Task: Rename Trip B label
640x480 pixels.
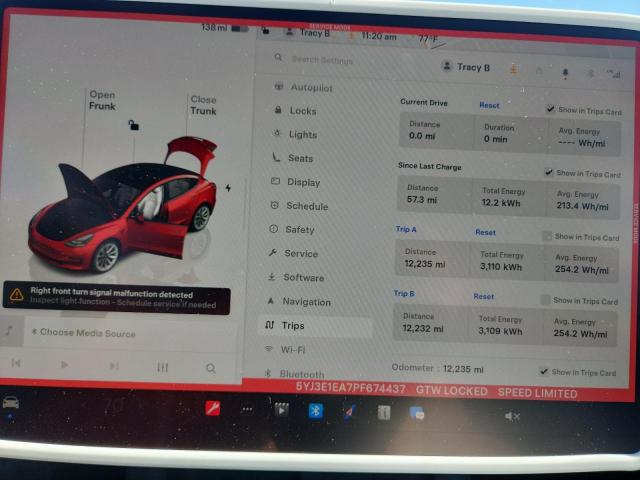Action: (404, 293)
